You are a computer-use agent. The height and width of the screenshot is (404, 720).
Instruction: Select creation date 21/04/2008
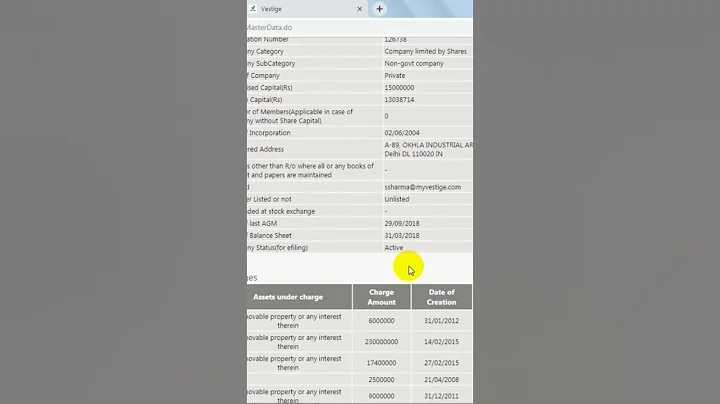click(x=441, y=380)
